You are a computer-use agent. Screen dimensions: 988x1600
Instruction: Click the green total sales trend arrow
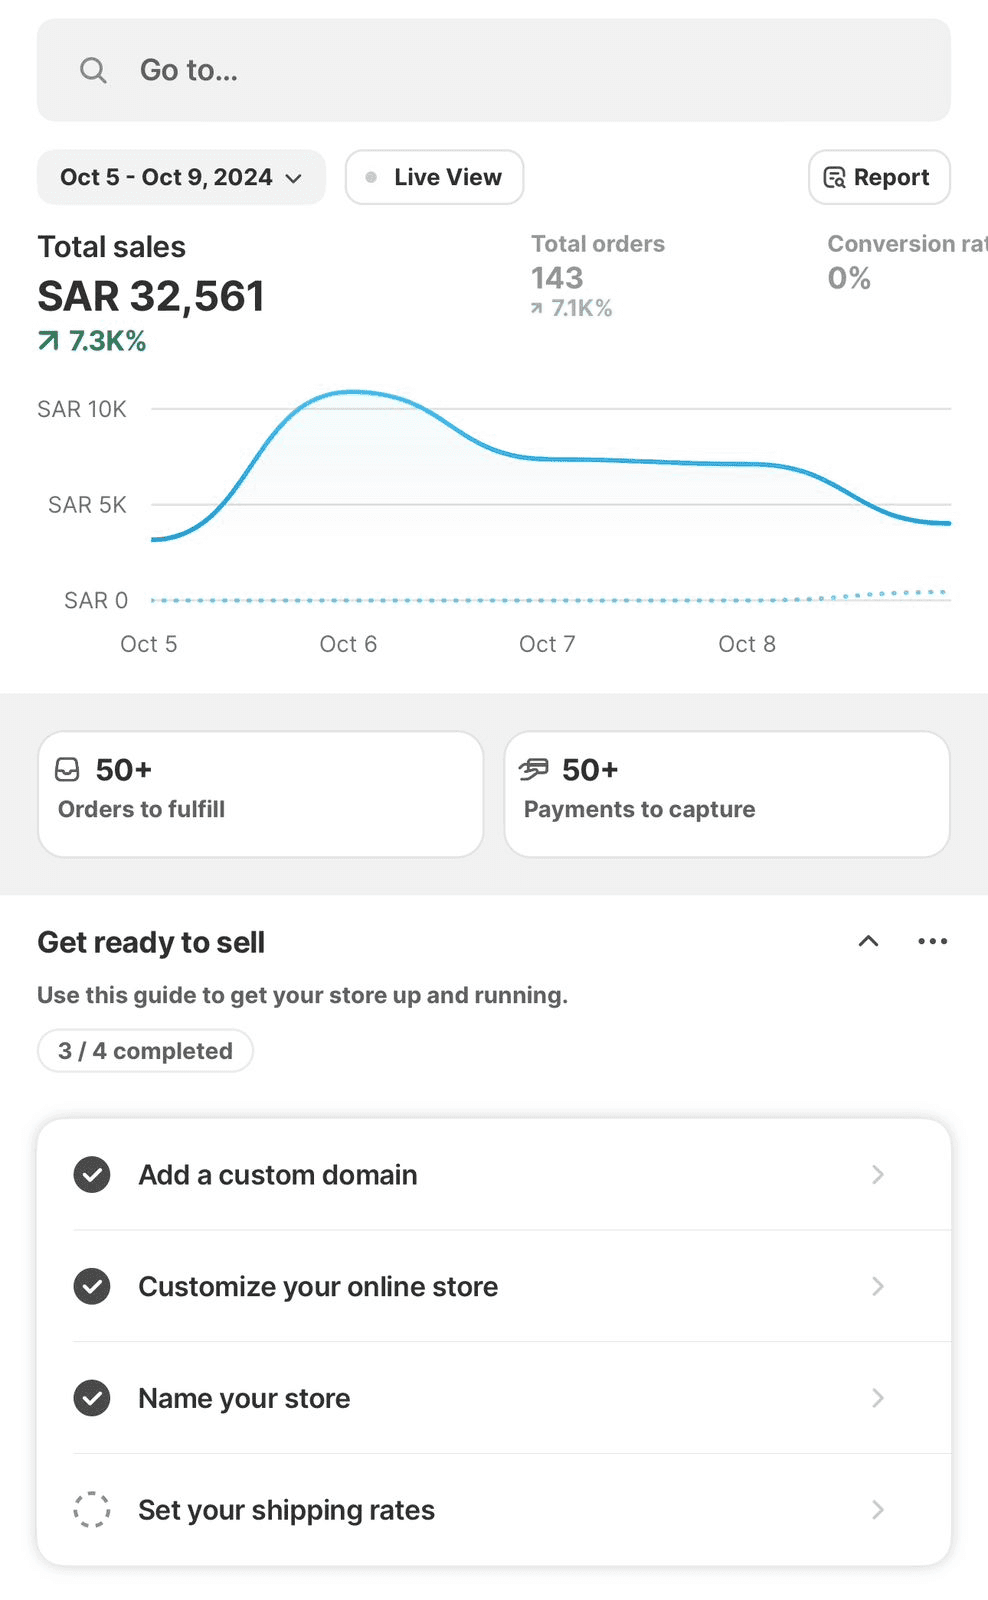tap(48, 342)
